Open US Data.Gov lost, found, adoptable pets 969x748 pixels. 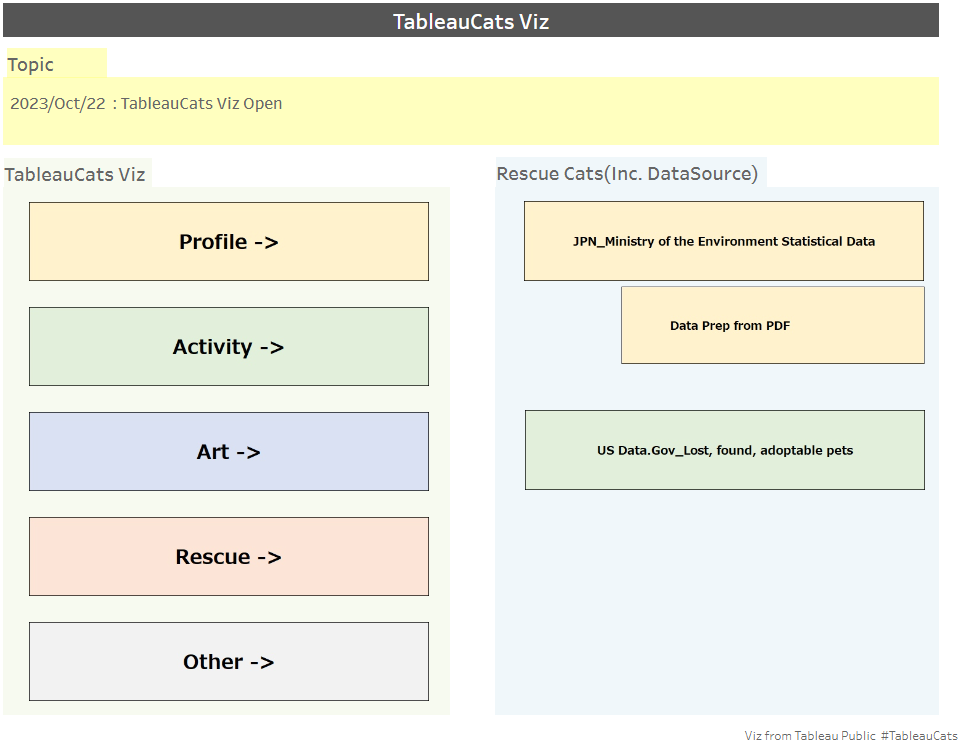(725, 450)
